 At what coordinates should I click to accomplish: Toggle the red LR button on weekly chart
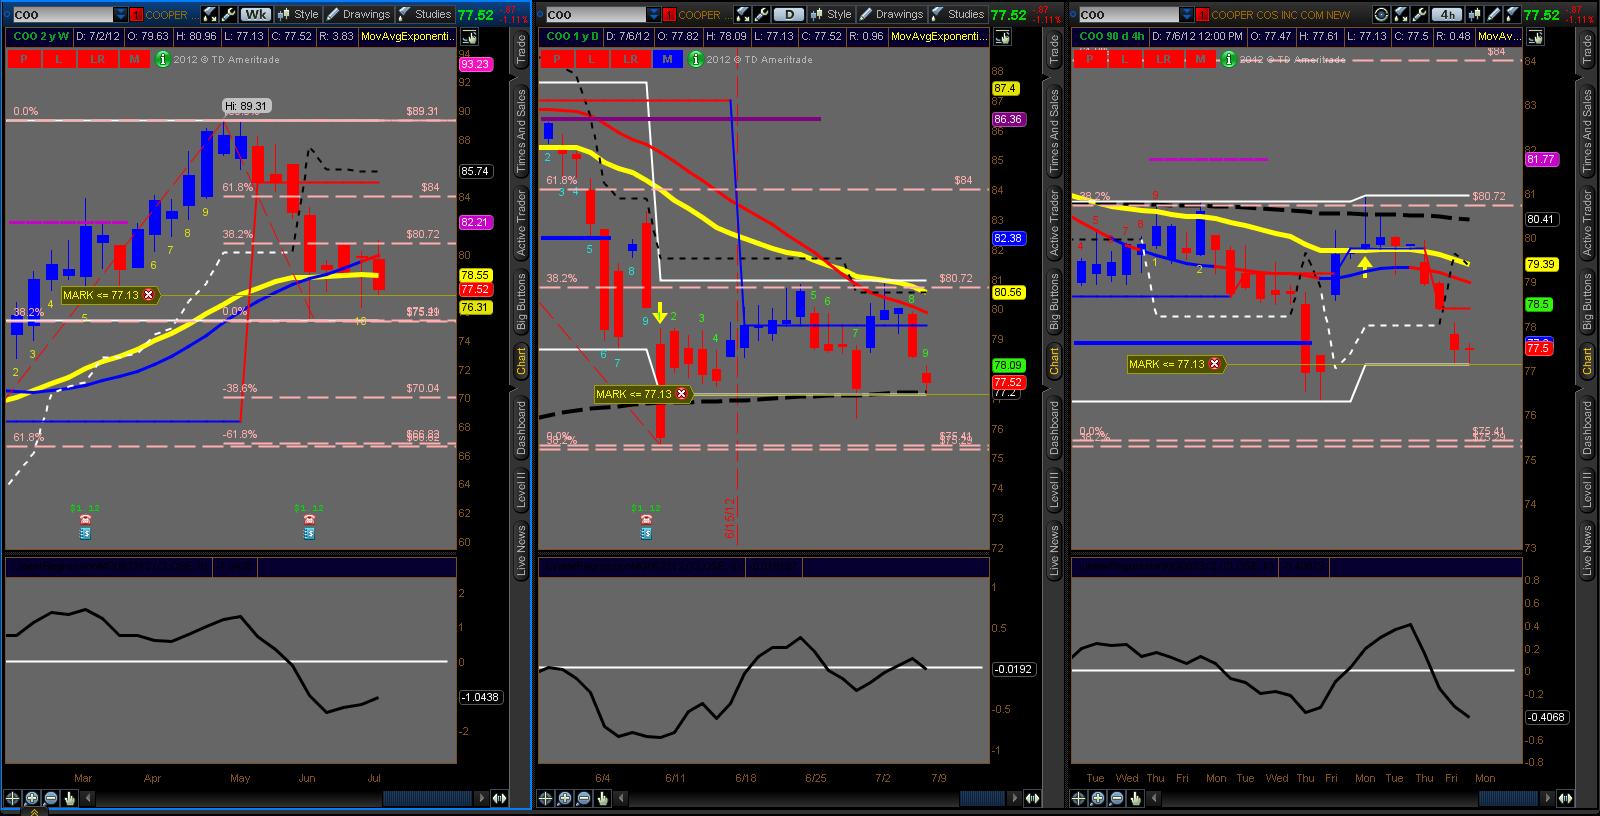pos(97,59)
